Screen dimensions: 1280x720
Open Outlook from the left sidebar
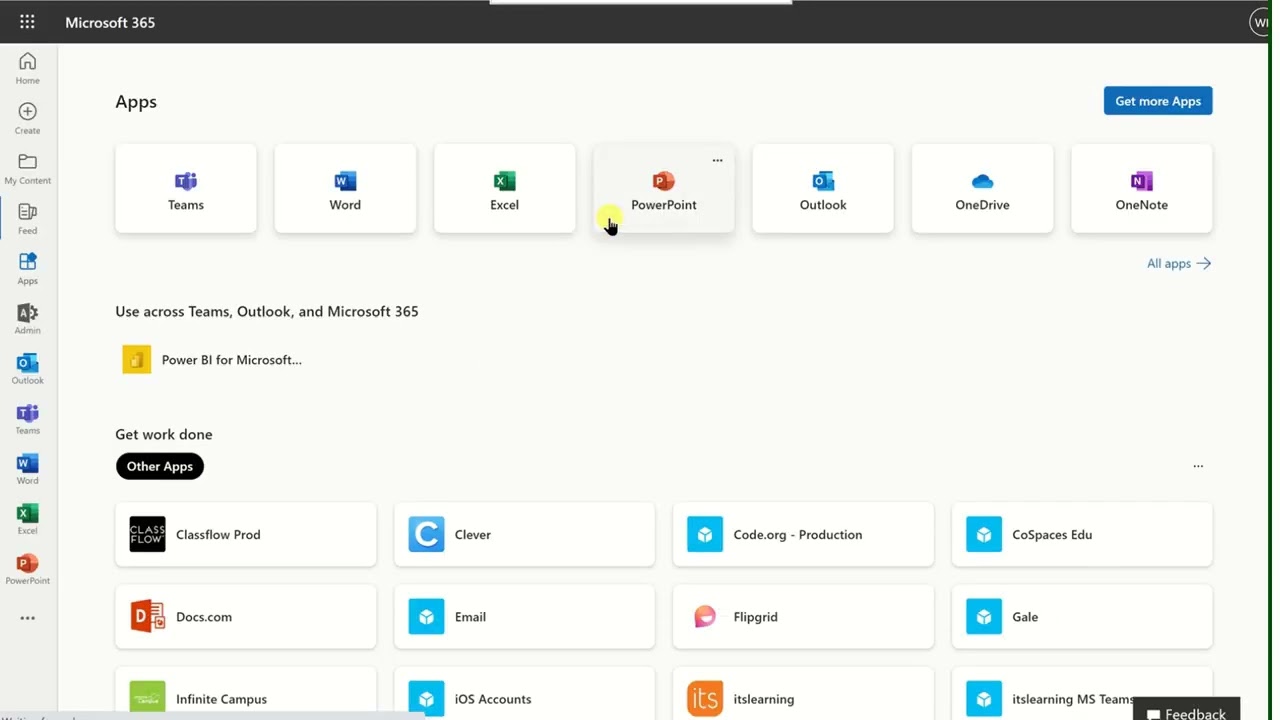(x=27, y=368)
